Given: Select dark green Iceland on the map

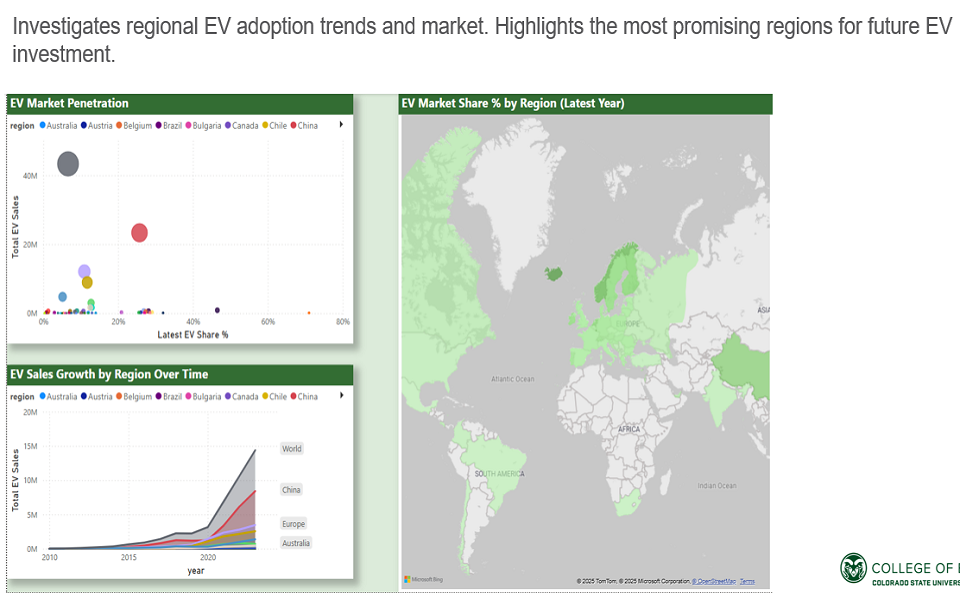Looking at the screenshot, I should click(x=554, y=273).
